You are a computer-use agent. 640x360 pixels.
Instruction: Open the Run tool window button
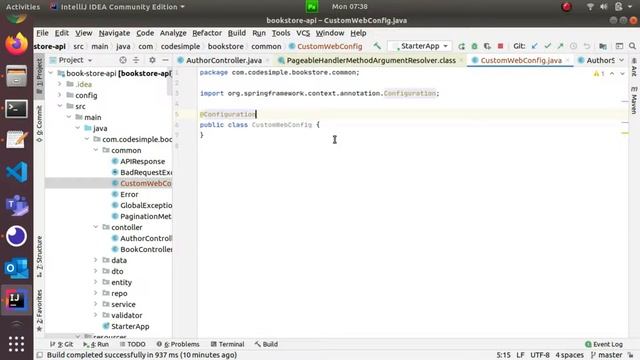click(x=96, y=344)
